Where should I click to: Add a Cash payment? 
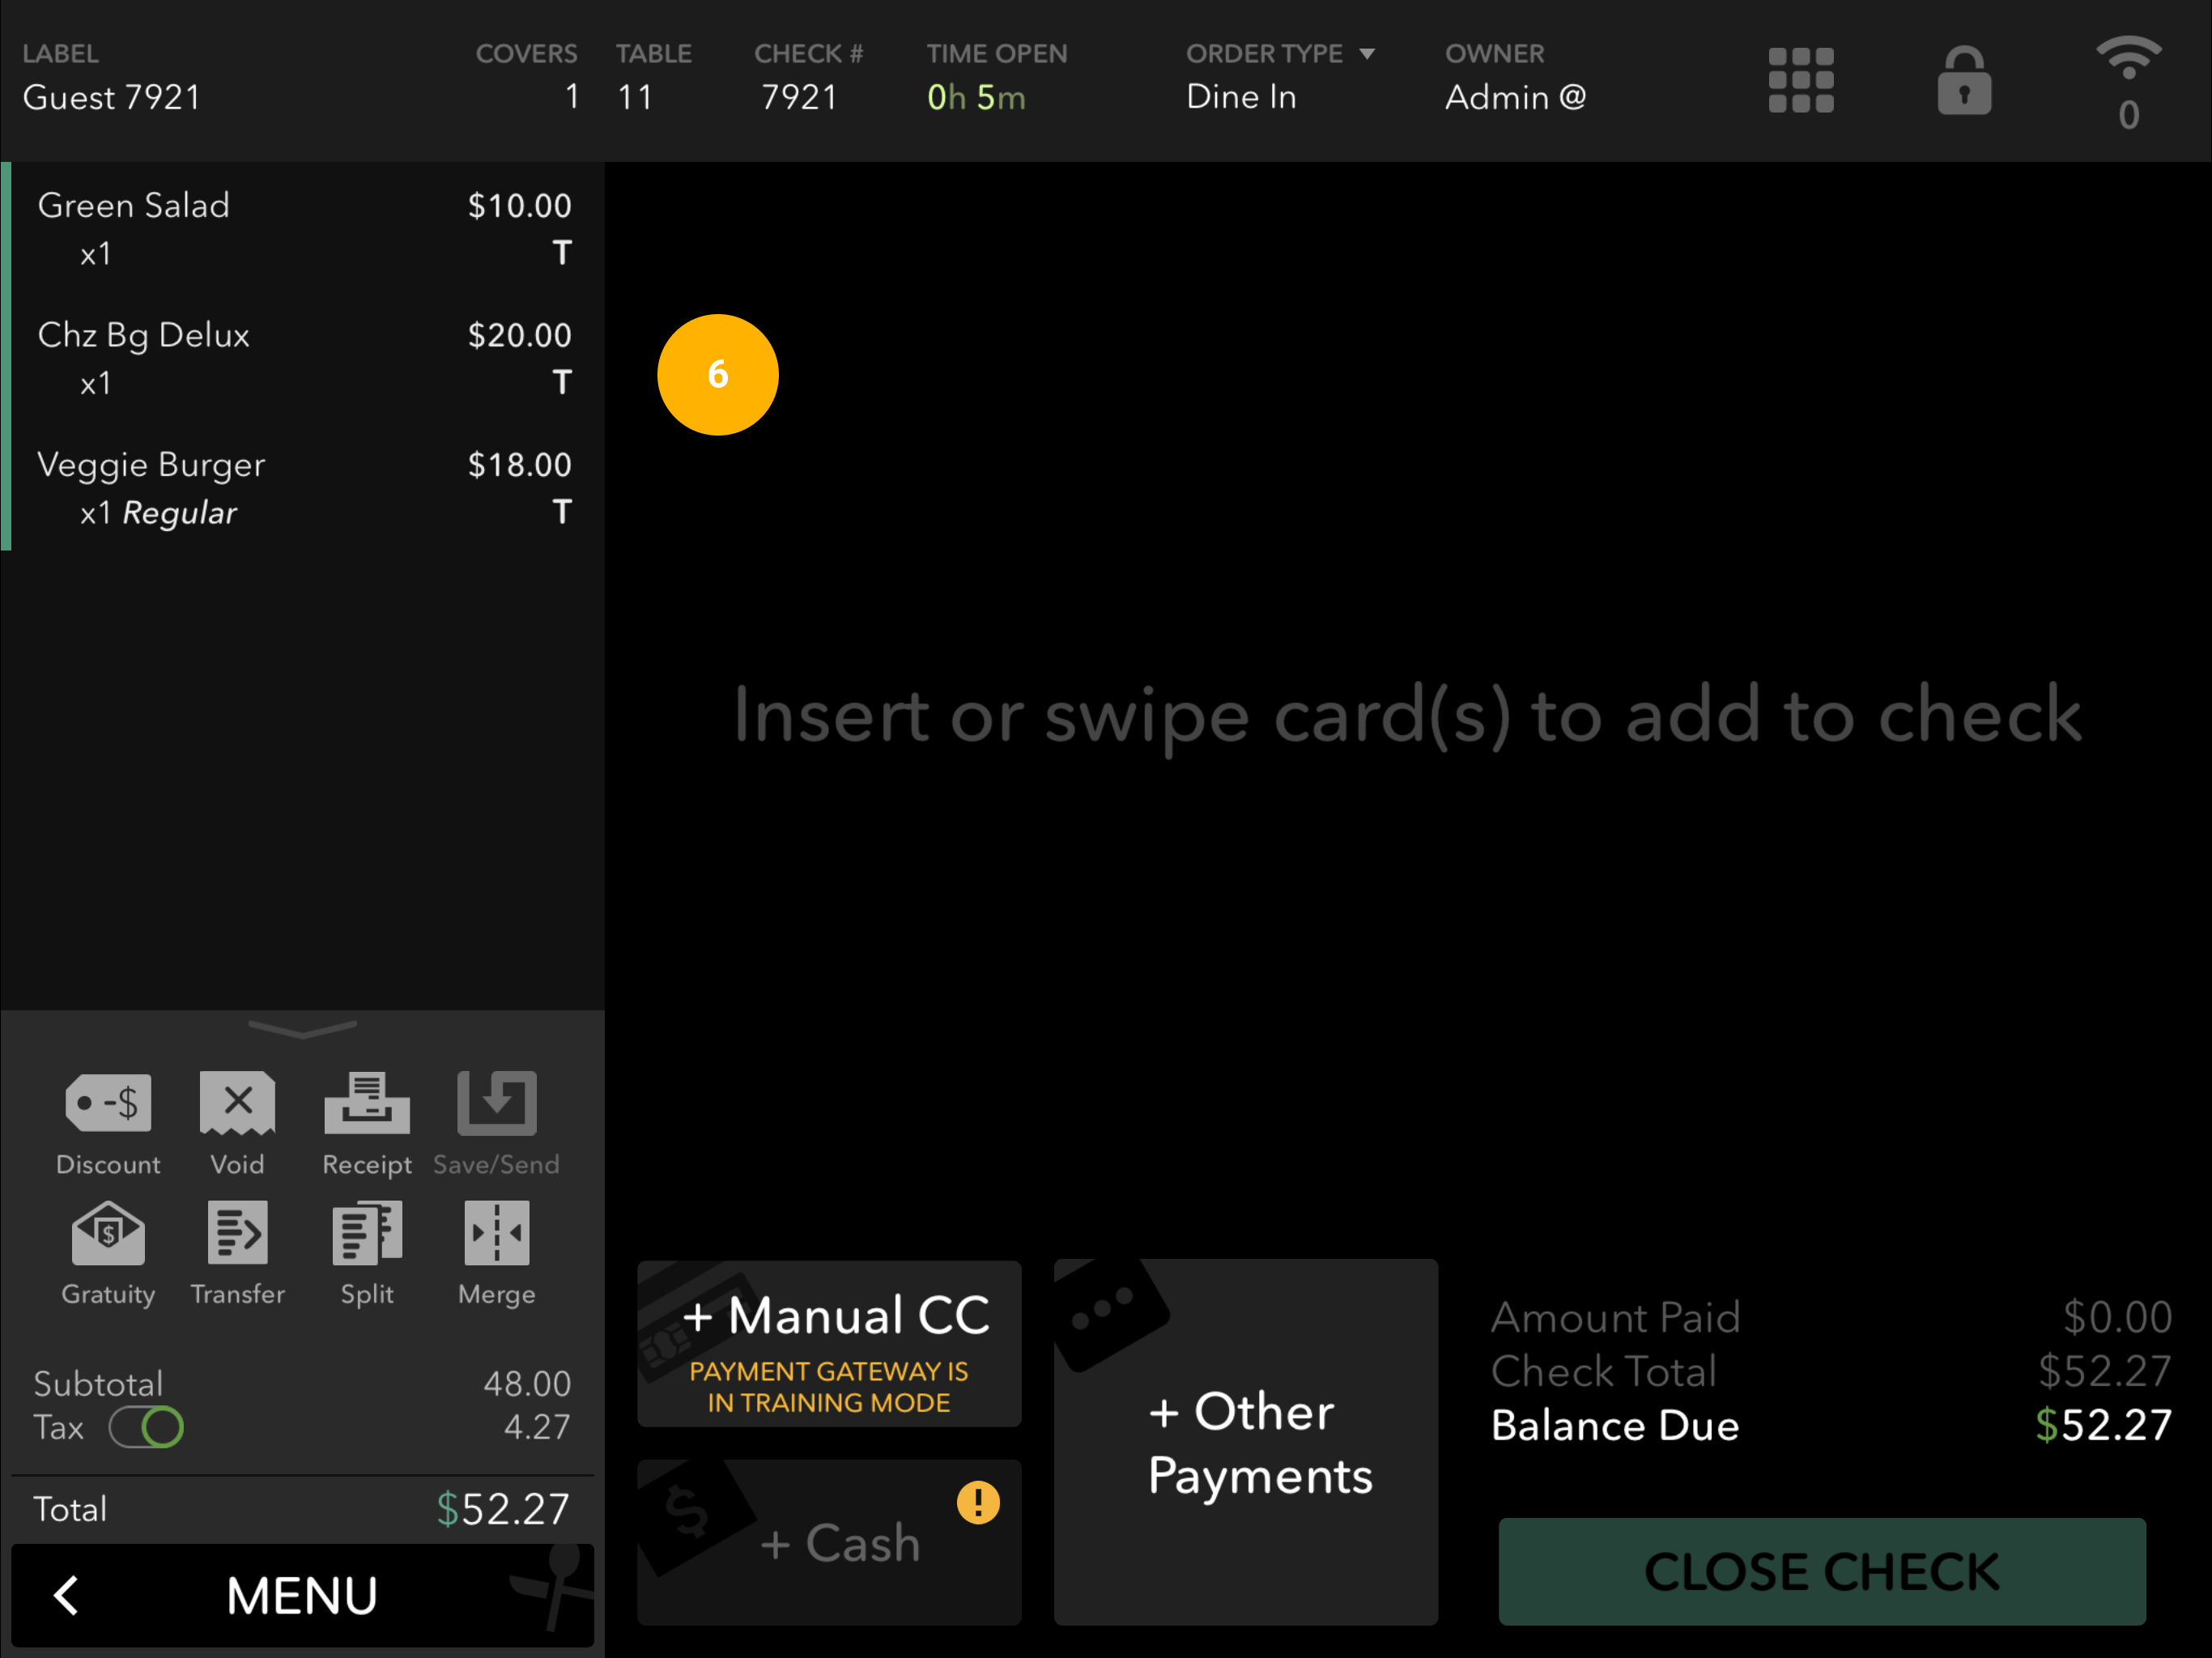829,1541
